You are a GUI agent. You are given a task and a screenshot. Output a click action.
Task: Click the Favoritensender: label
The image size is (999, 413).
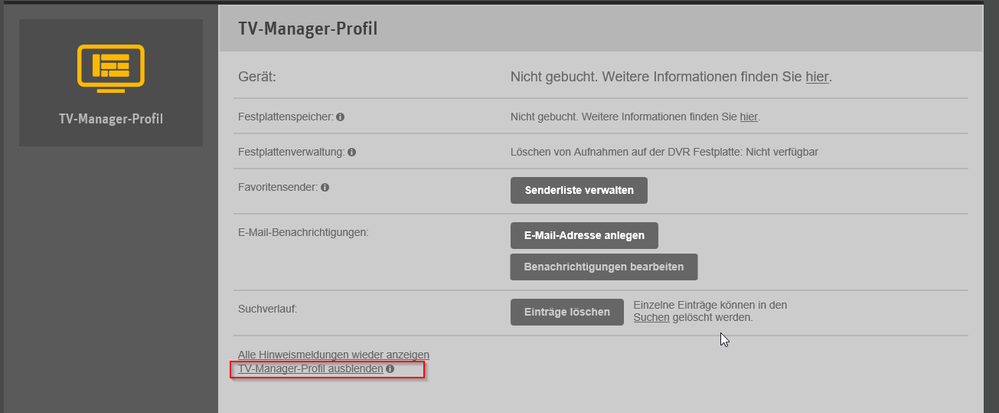tap(278, 187)
